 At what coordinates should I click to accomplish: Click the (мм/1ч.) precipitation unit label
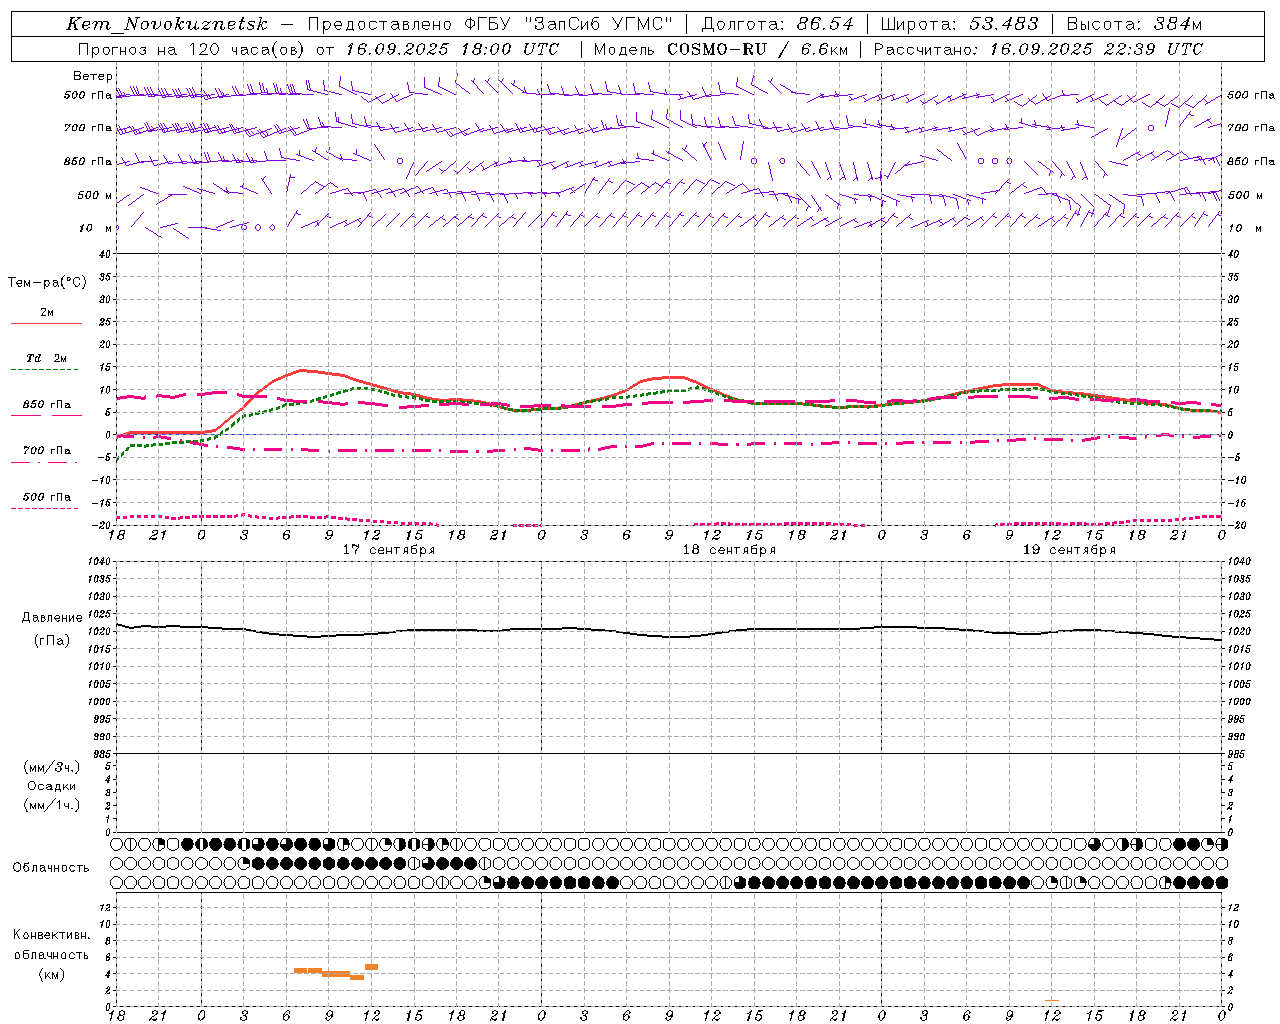(52, 805)
